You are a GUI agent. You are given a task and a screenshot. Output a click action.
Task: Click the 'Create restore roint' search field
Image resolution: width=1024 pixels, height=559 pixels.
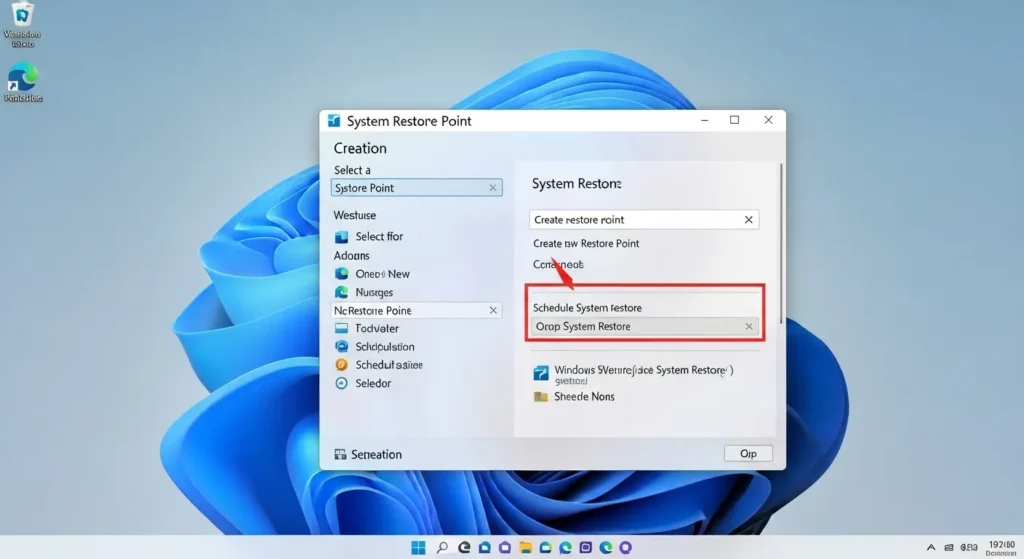coord(644,219)
